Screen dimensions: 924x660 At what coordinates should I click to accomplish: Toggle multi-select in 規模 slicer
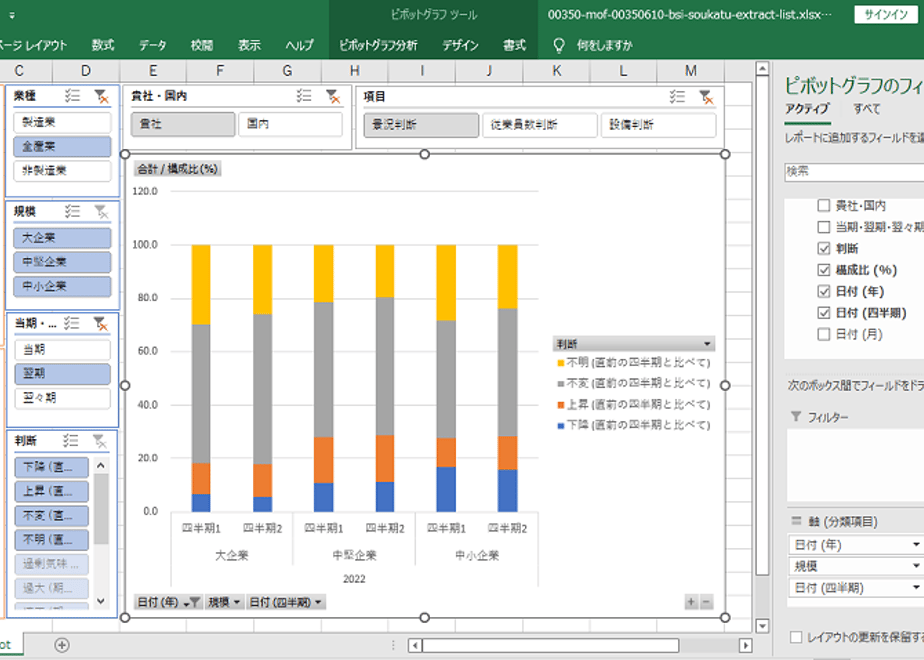tap(72, 211)
